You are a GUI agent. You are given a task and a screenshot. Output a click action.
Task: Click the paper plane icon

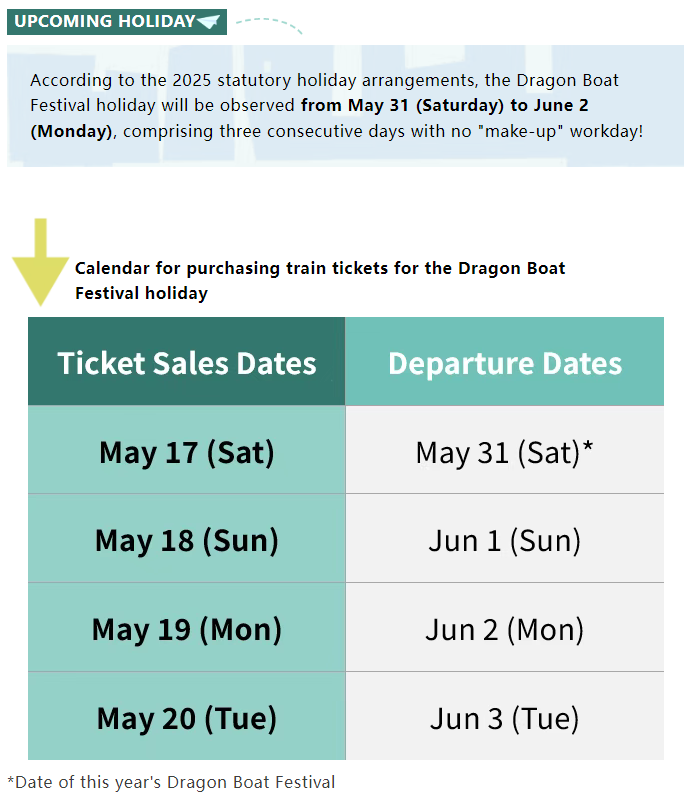coord(208,21)
